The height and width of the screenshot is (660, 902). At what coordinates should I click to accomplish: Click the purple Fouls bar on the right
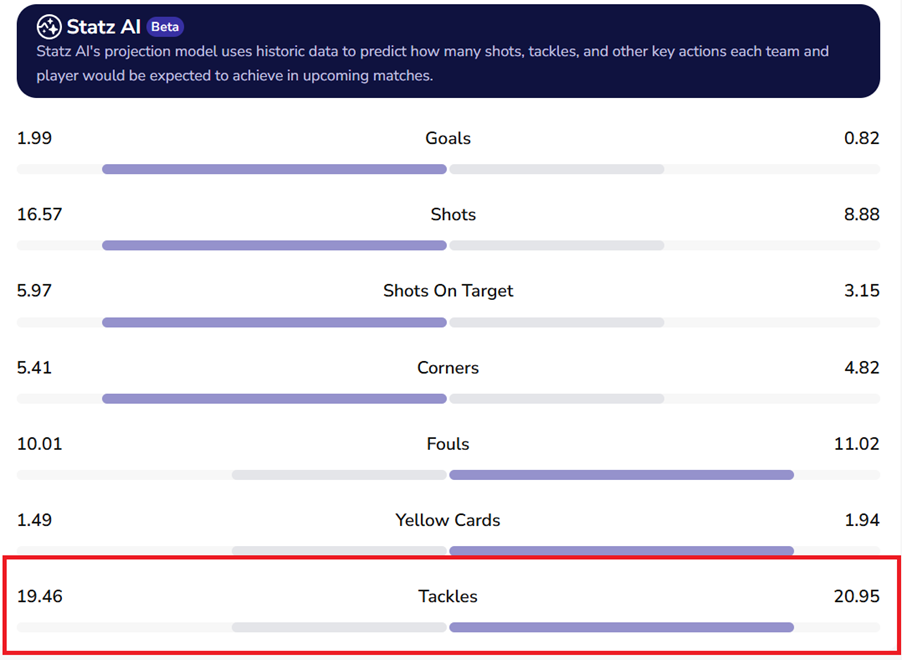621,475
